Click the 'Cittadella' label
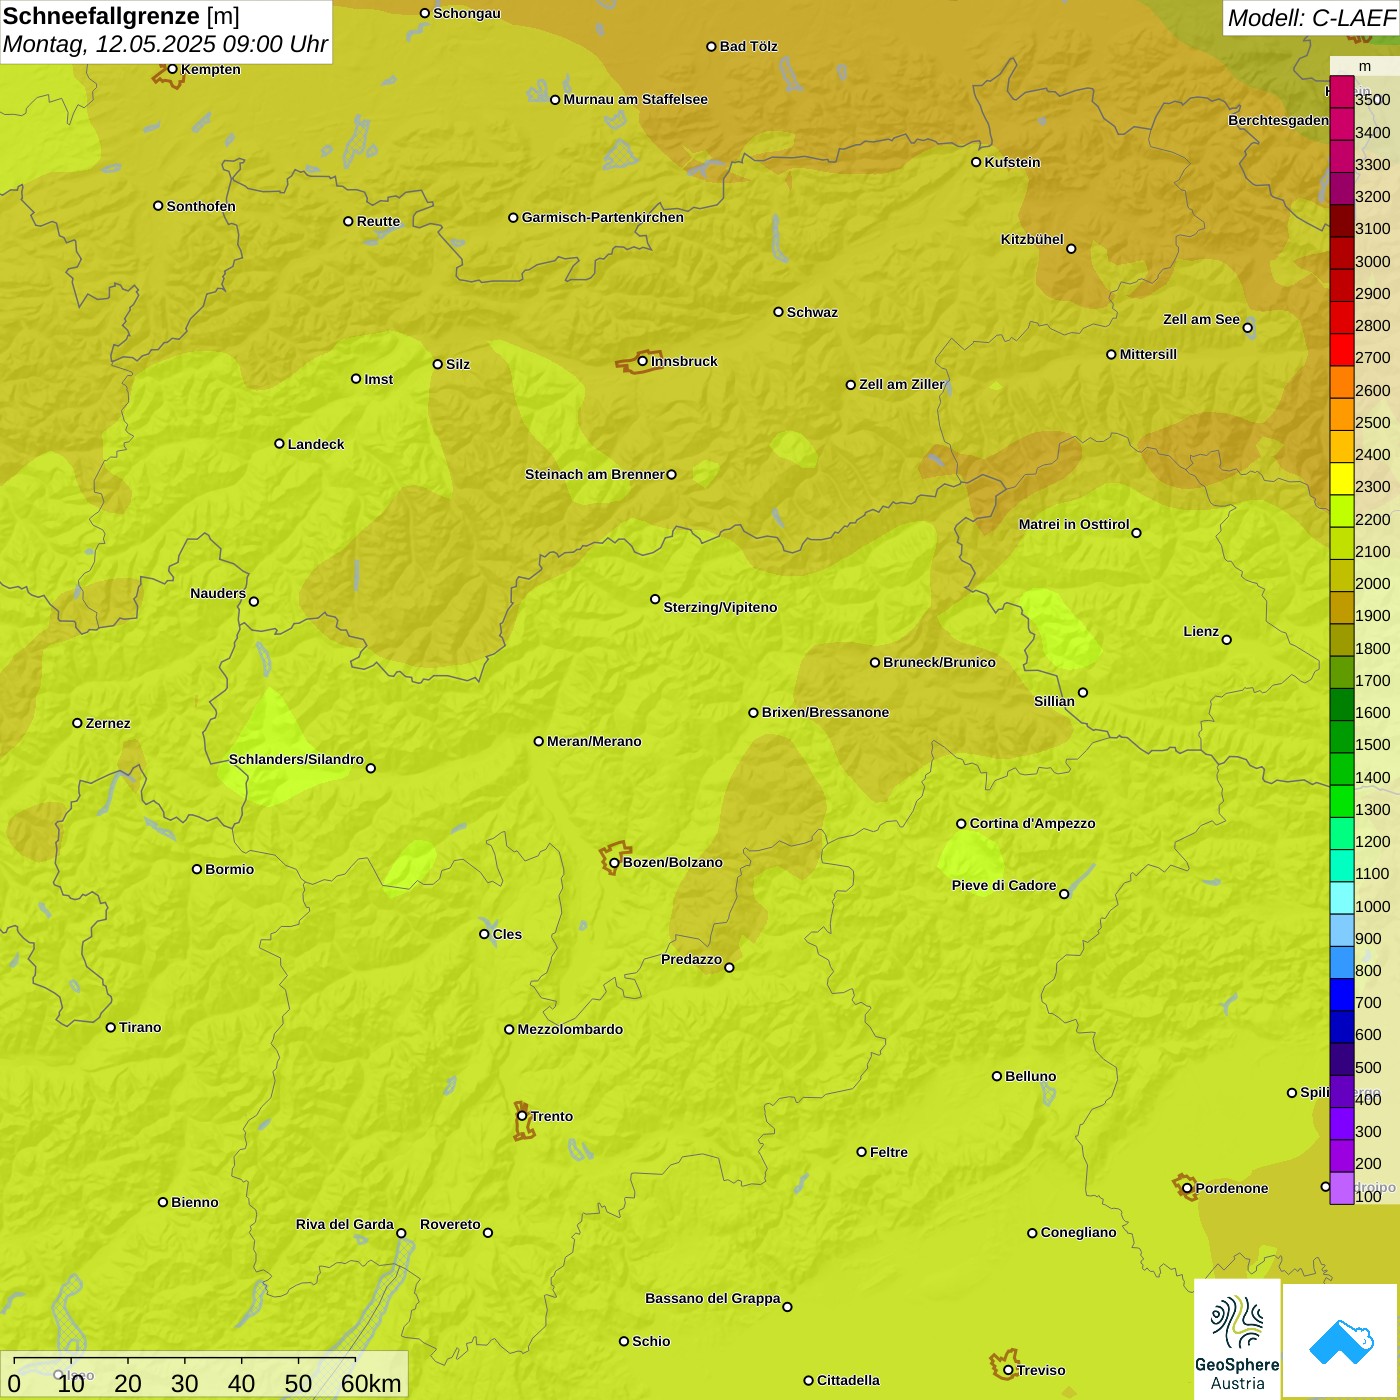 (x=848, y=1380)
